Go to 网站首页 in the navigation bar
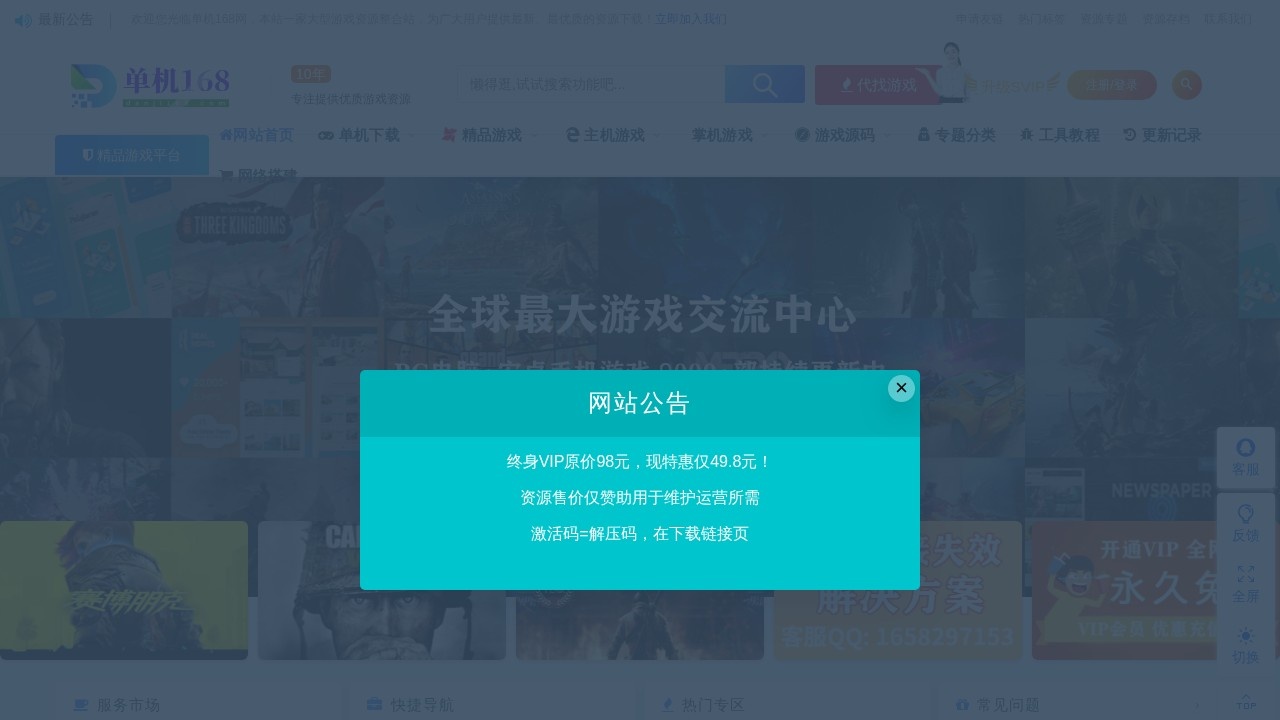 256,135
